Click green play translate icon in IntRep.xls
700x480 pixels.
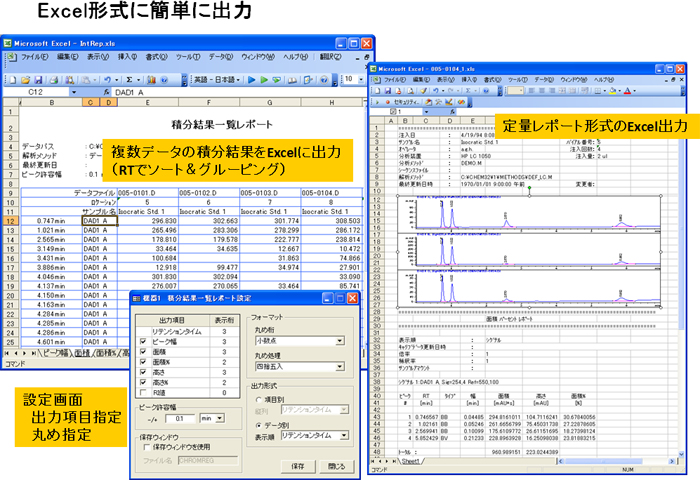264,80
